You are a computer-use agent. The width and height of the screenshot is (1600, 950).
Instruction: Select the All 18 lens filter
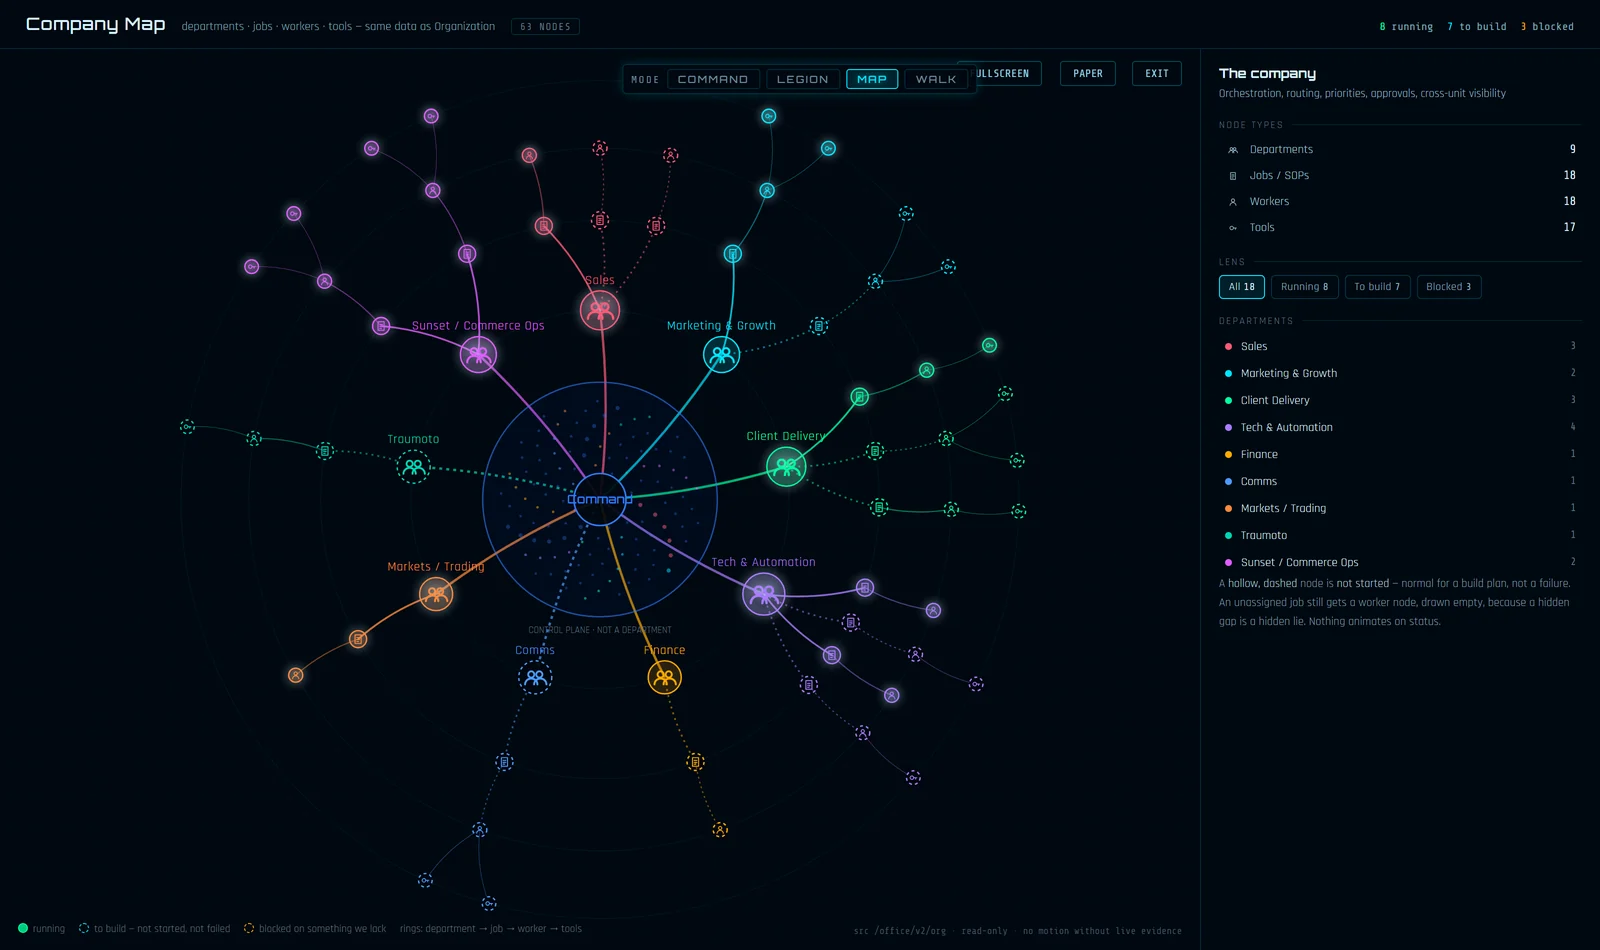(1242, 287)
